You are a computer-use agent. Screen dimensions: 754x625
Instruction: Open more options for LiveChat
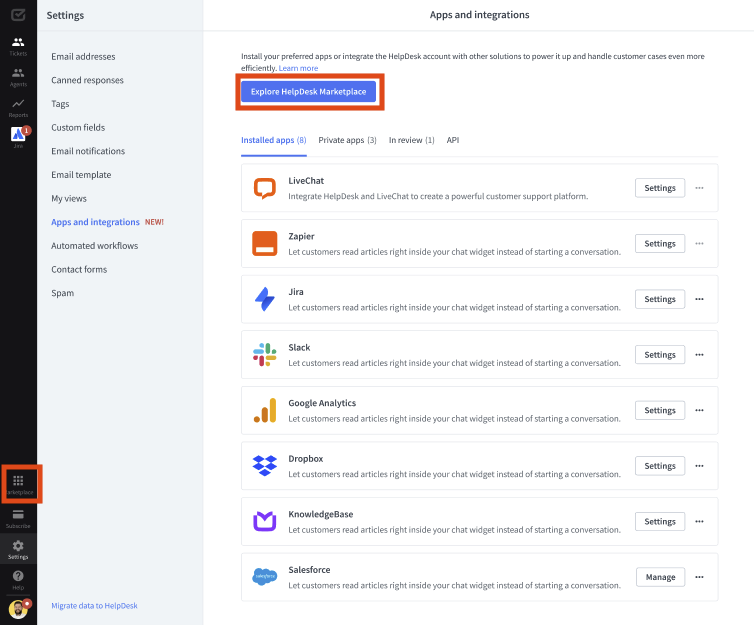point(699,188)
